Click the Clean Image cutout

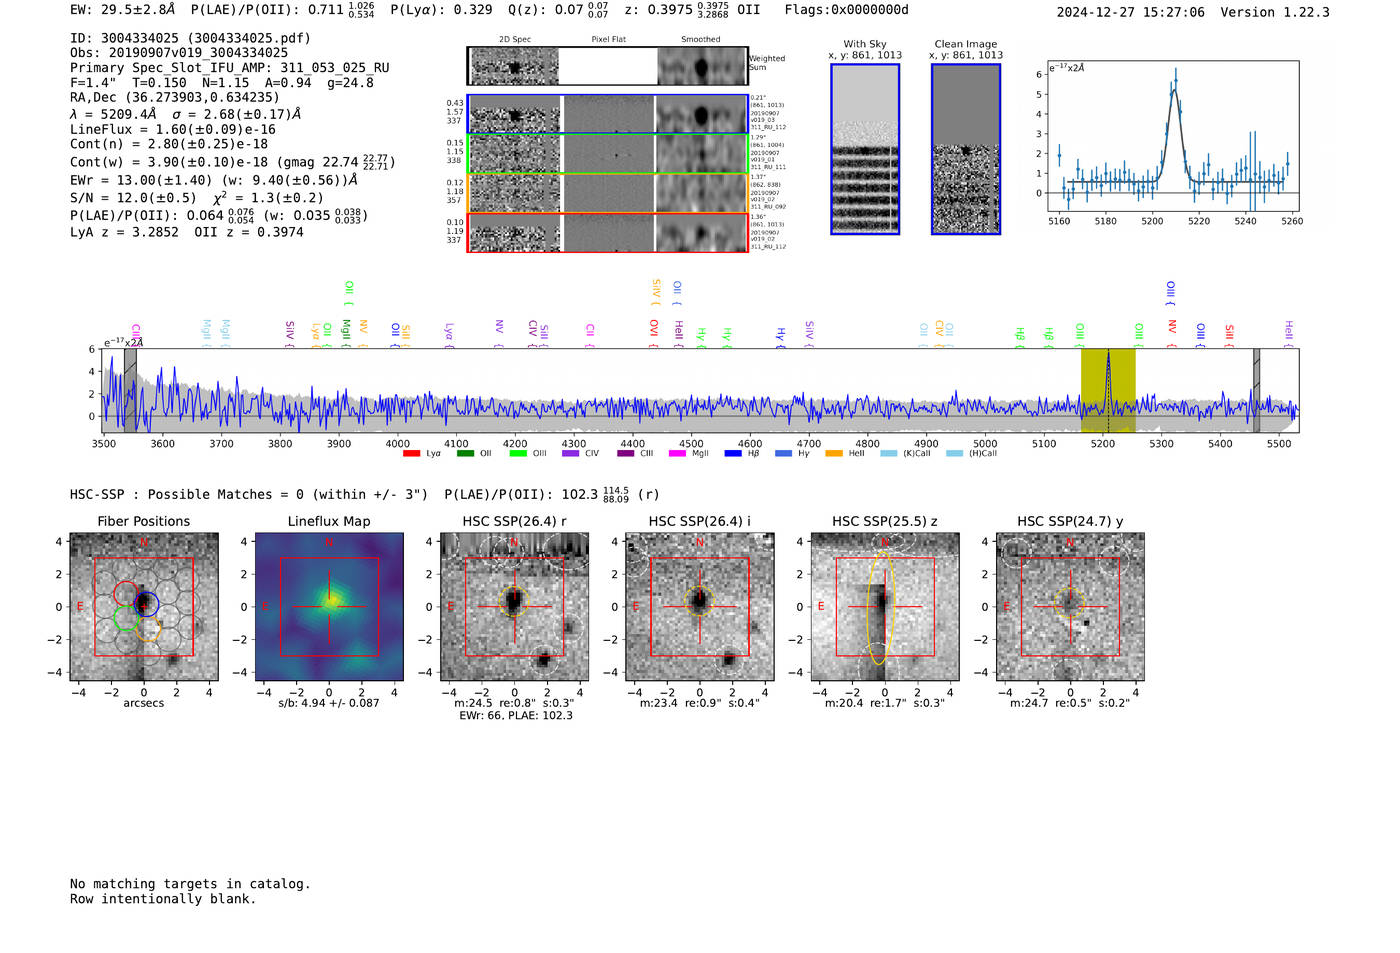(966, 149)
